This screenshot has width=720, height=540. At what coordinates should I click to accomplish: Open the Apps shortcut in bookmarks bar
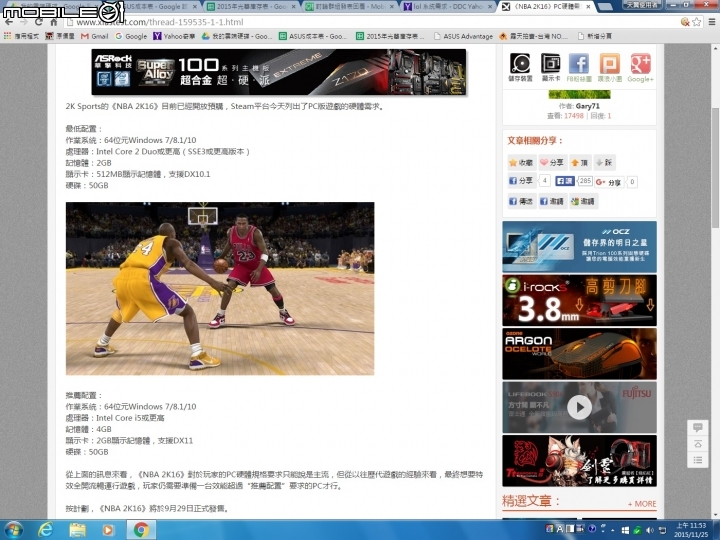[x=21, y=36]
